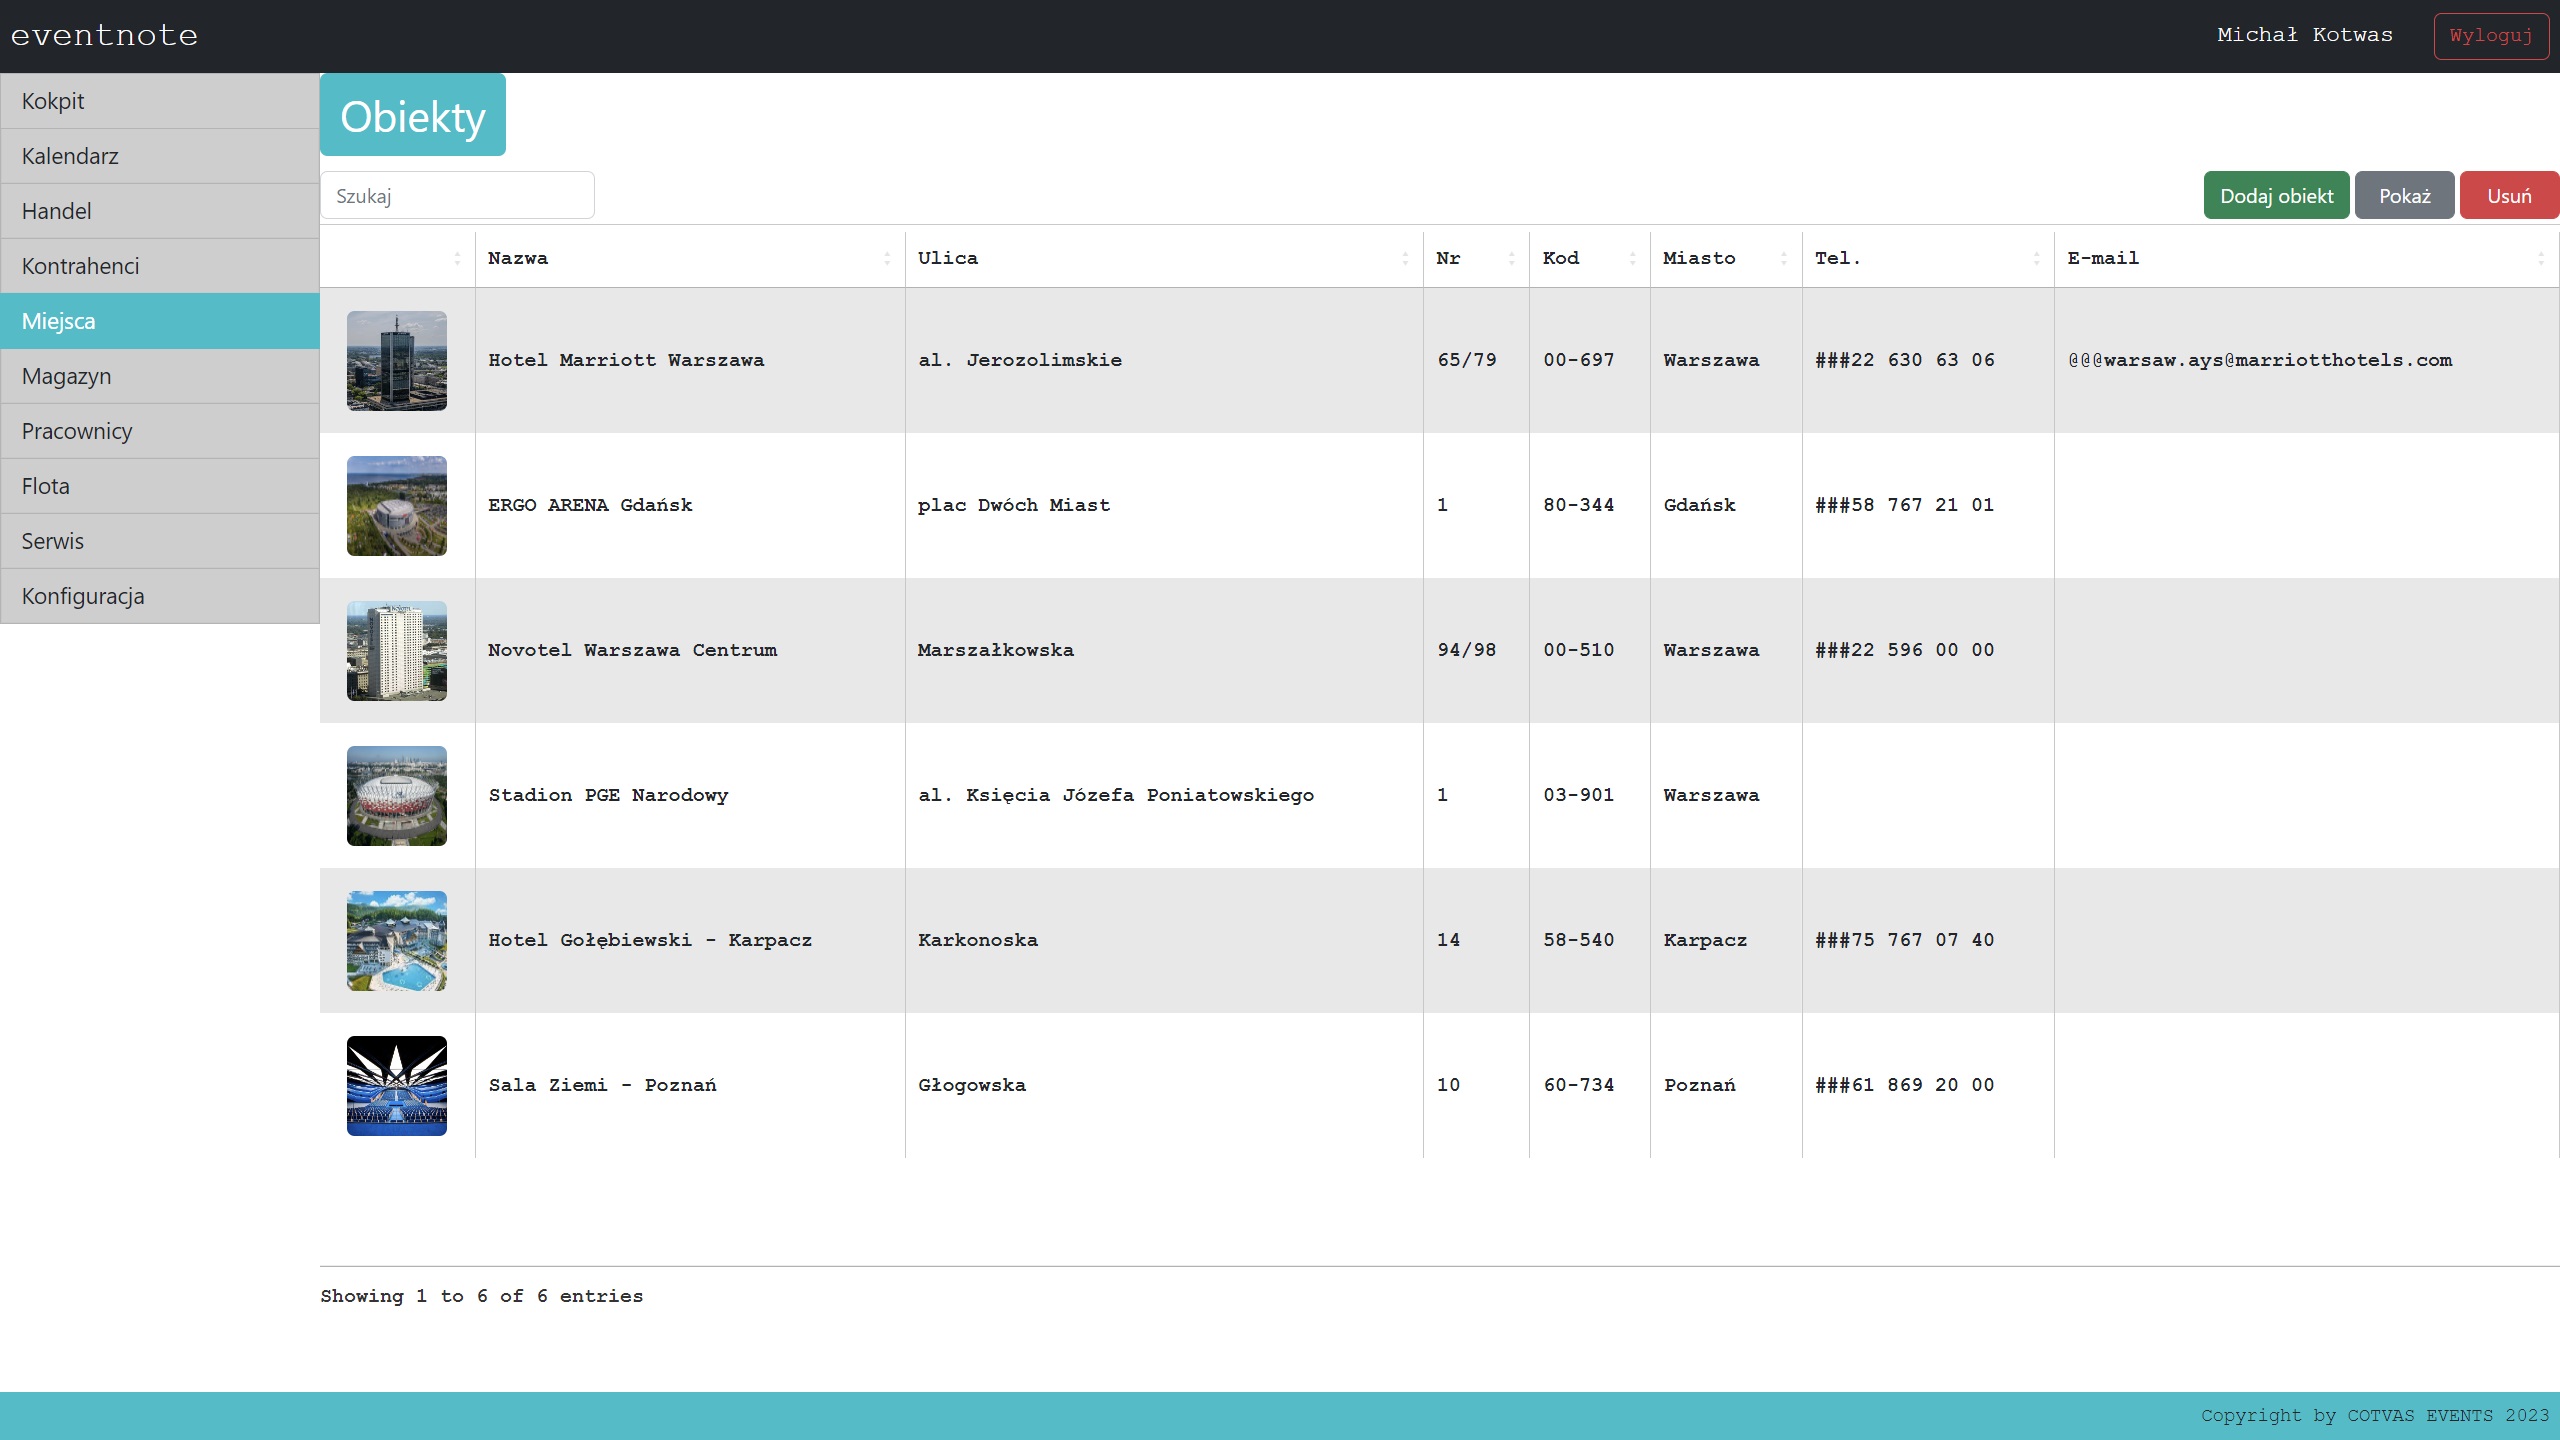Image resolution: width=2560 pixels, height=1440 pixels.
Task: Click the Sala Ziemi Poznań thumbnail
Action: (396, 1086)
